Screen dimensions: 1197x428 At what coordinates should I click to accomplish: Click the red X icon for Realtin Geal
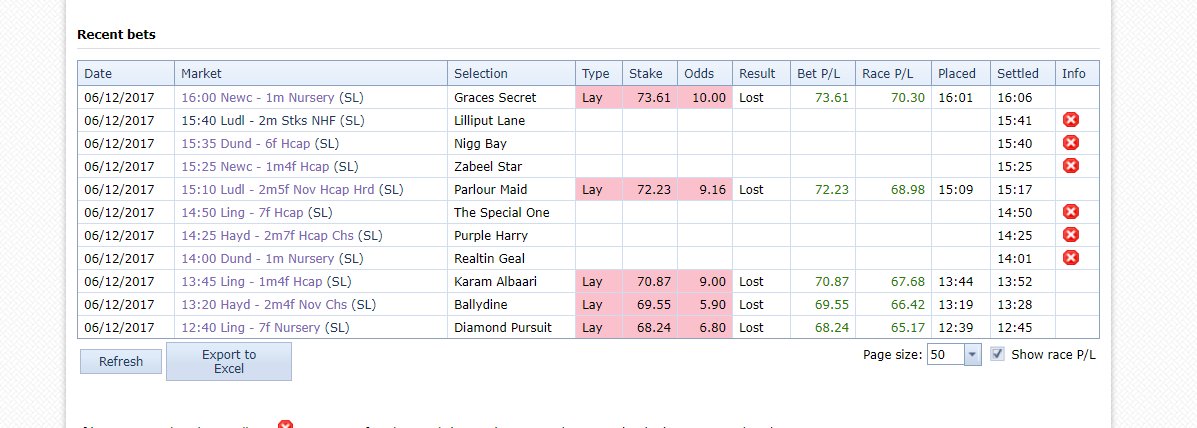coord(1071,258)
